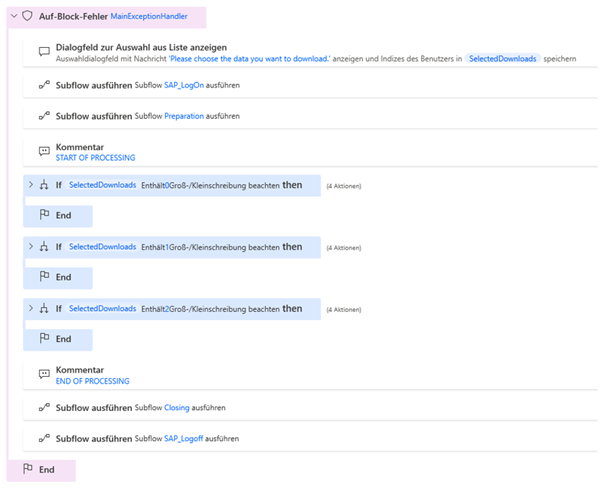Click subflow icon of SAP_Logoff action
The height and width of the screenshot is (488, 605).
coord(44,438)
